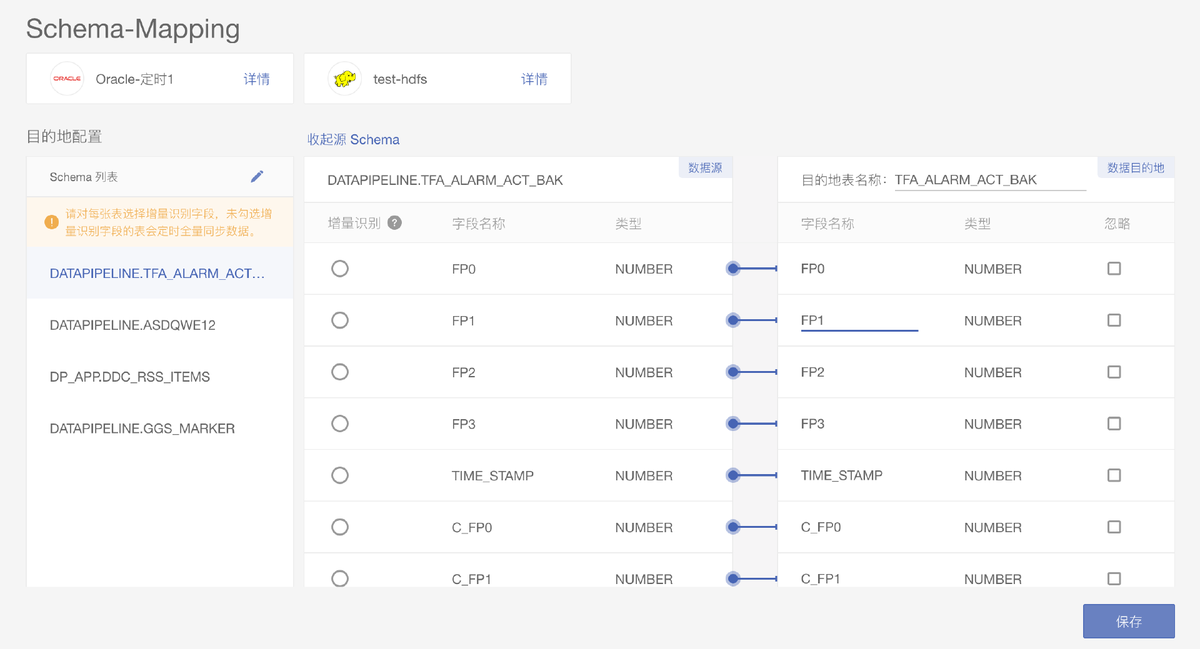Screen dimensions: 1200x649
Task: Tick the ignore checkbox for FP0
Action: click(x=1114, y=269)
